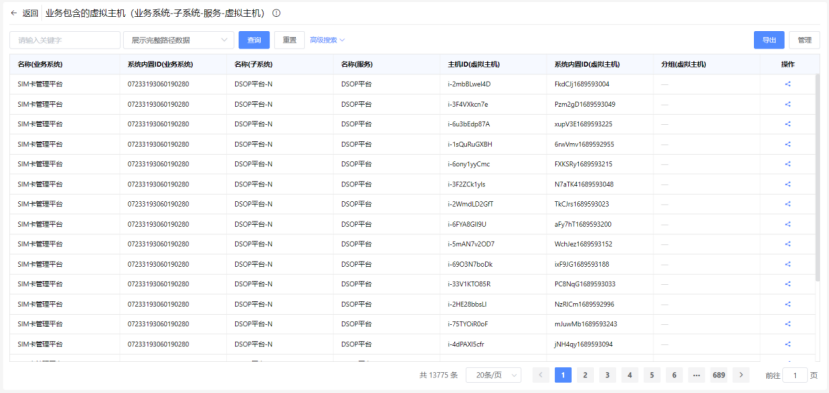829x393 pixels.
Task: Select current page 1 in pagination
Action: (563, 375)
